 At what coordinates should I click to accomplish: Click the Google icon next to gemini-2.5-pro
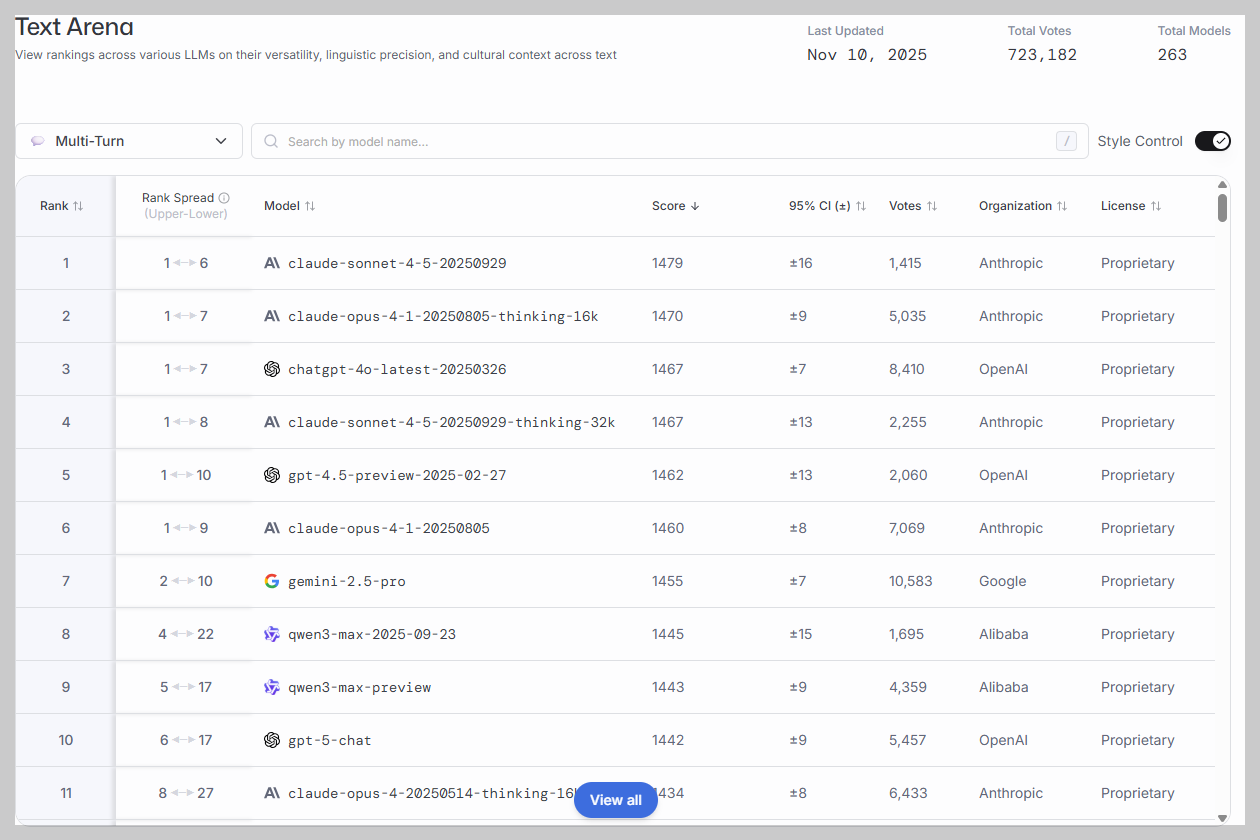[x=272, y=581]
